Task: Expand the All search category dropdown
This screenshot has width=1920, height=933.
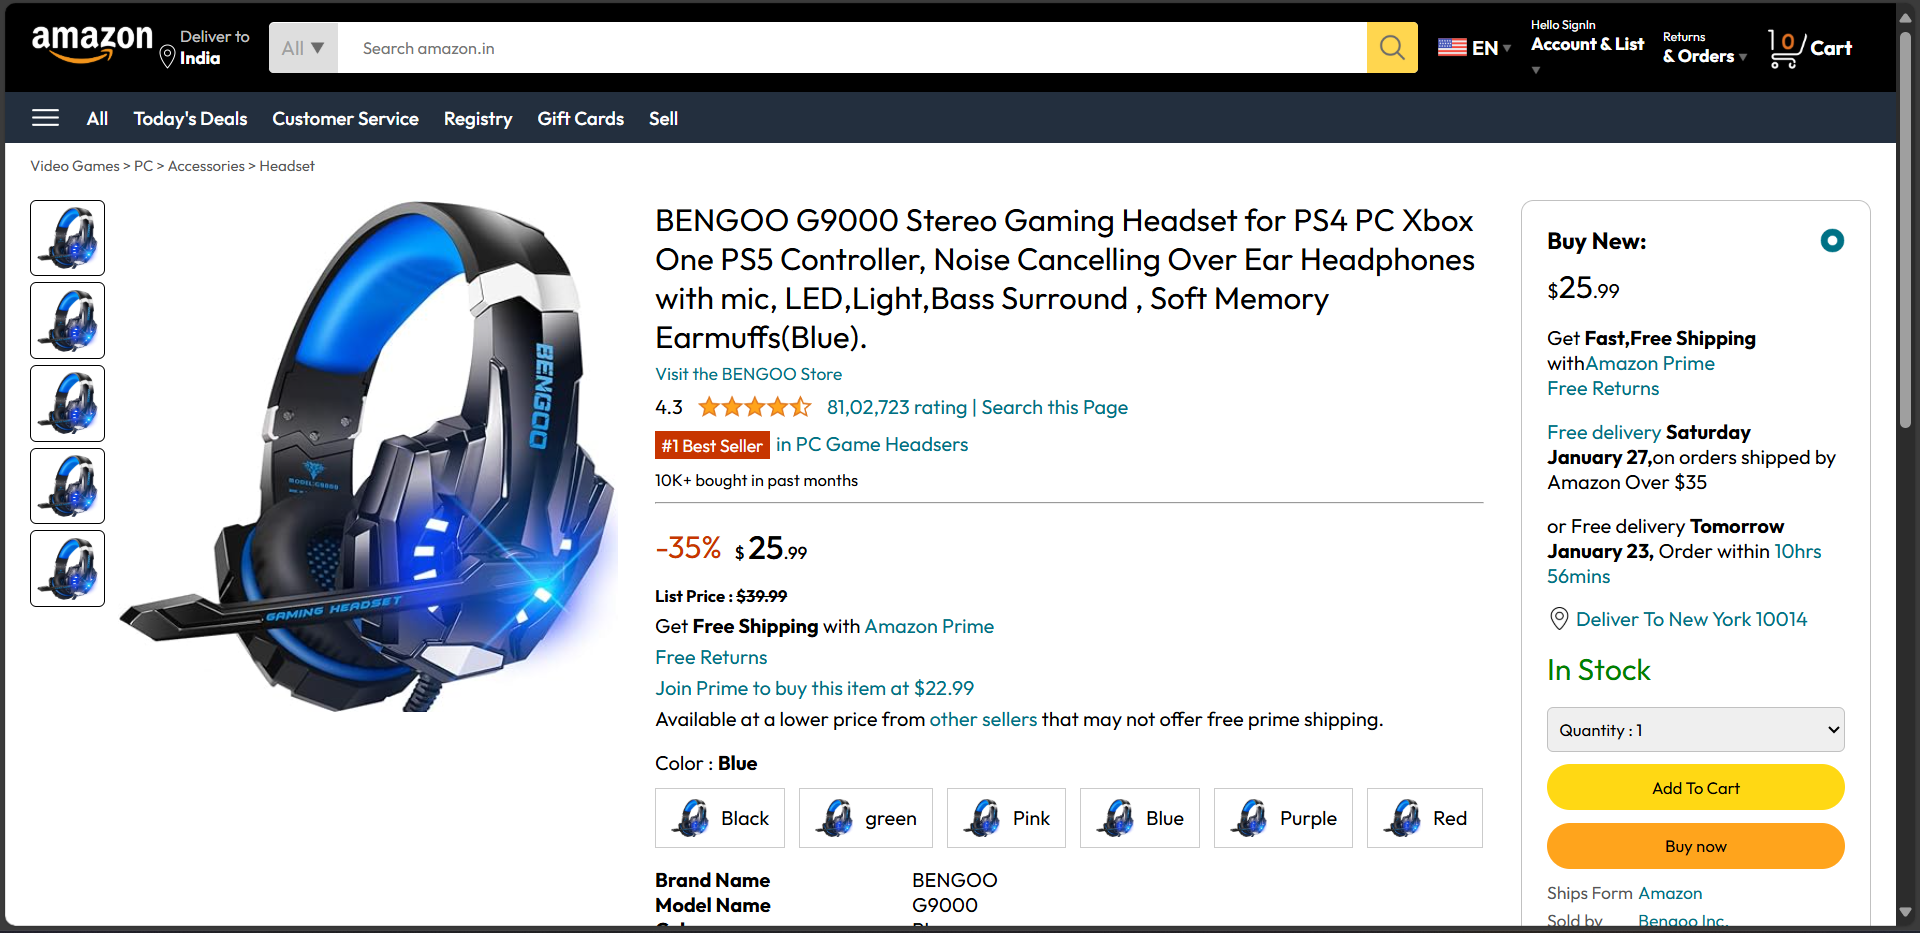Action: (x=303, y=47)
